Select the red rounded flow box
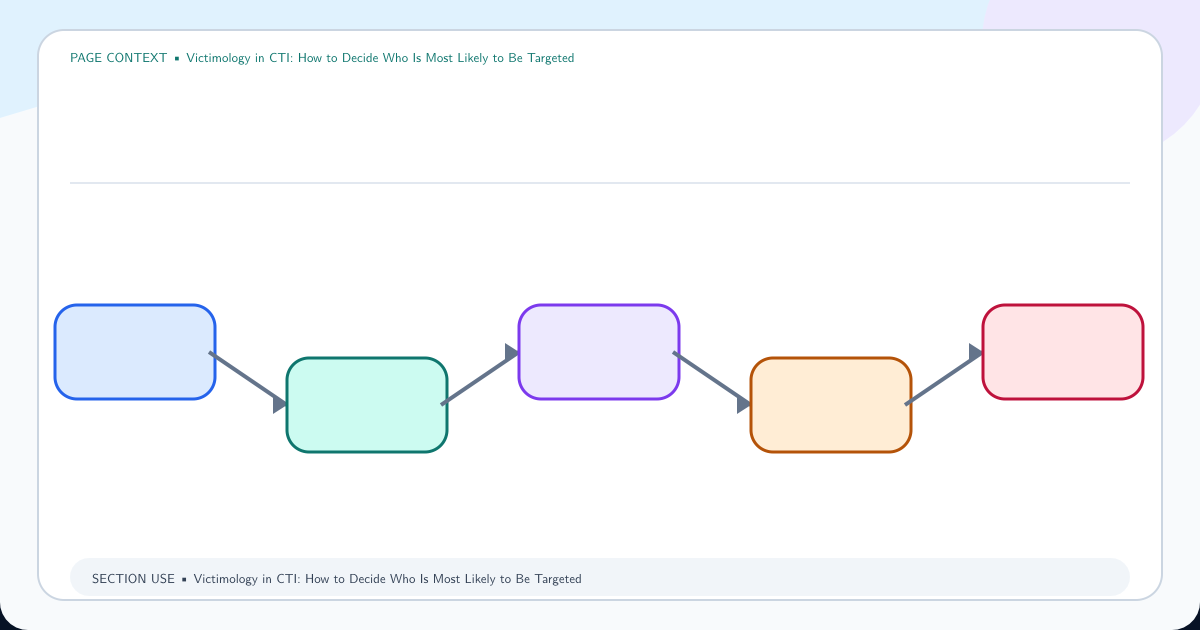Screen dimensions: 1200x630 point(1063,352)
